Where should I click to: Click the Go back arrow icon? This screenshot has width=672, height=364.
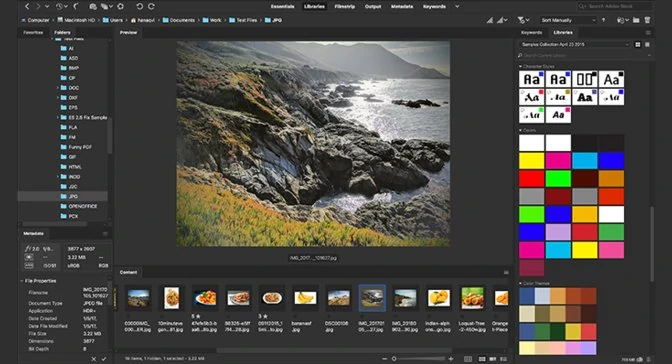27,6
